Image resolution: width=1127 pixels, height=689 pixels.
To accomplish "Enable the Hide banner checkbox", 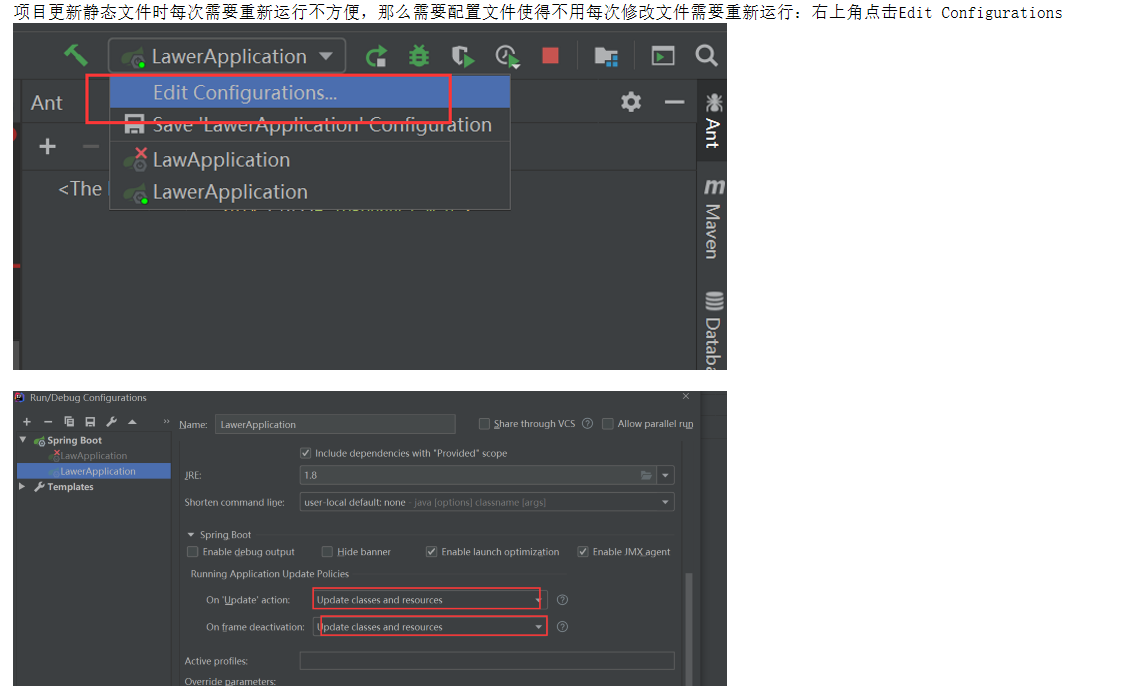I will (327, 552).
